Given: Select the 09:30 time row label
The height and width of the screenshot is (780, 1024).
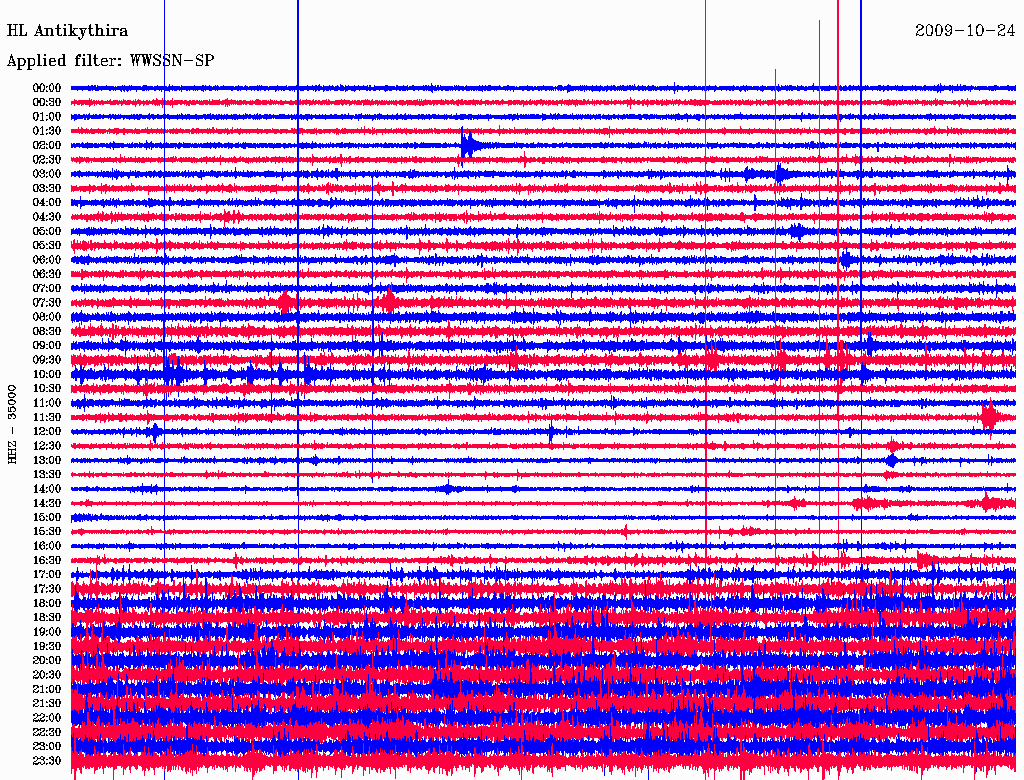Looking at the screenshot, I should (x=47, y=360).
